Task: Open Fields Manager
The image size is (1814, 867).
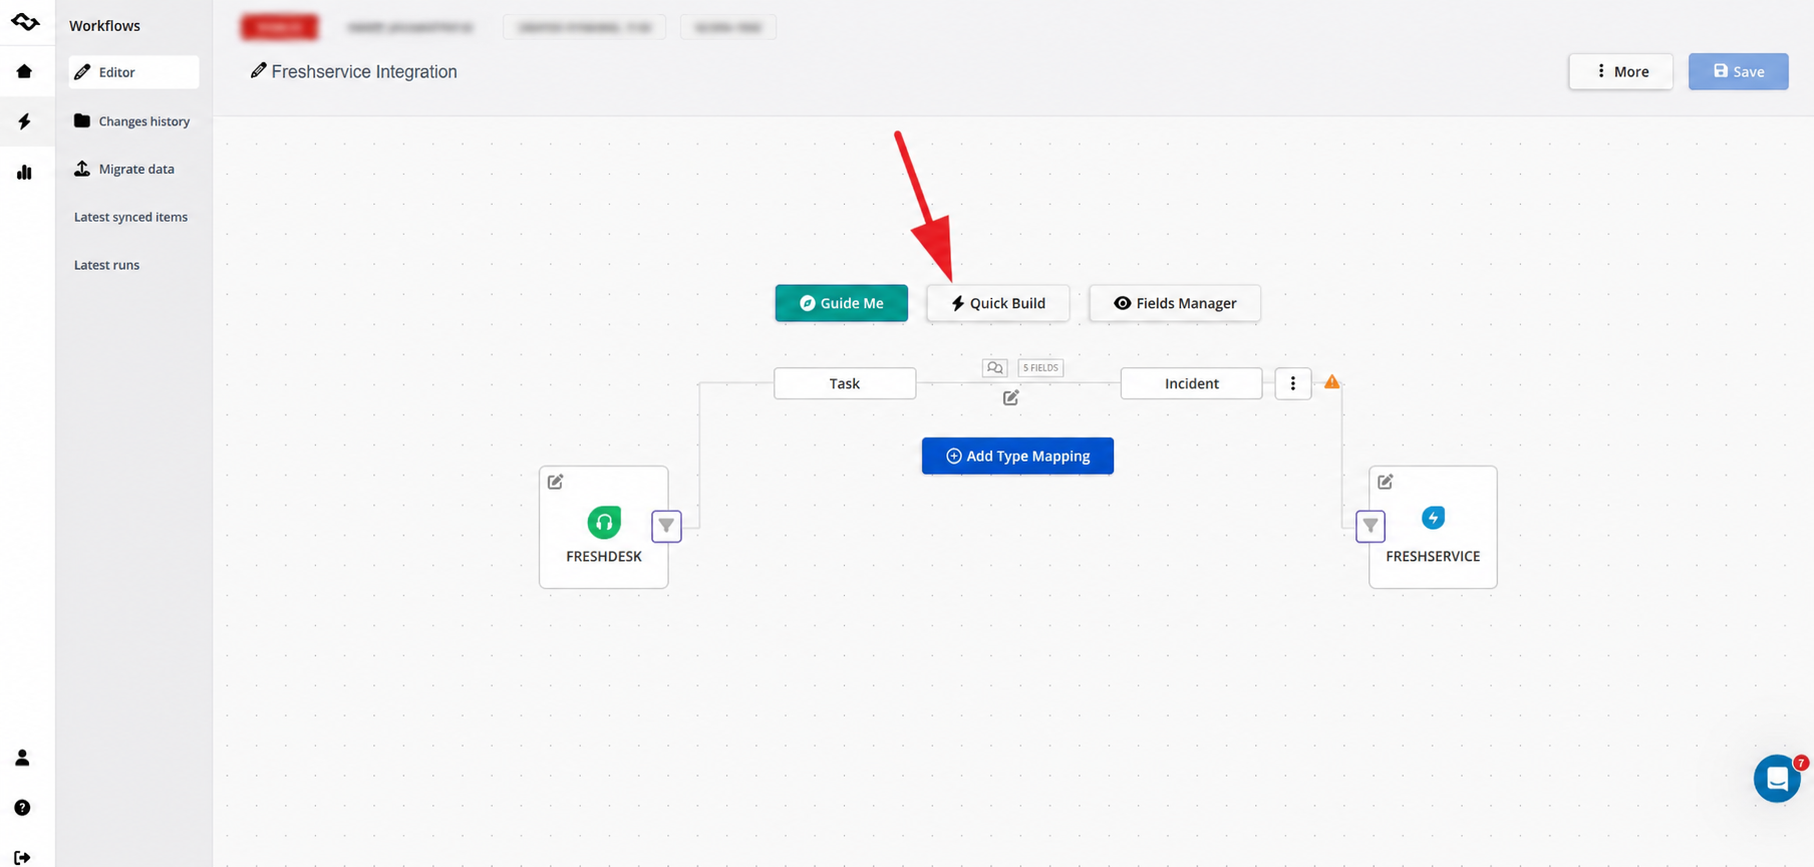Action: (1175, 303)
